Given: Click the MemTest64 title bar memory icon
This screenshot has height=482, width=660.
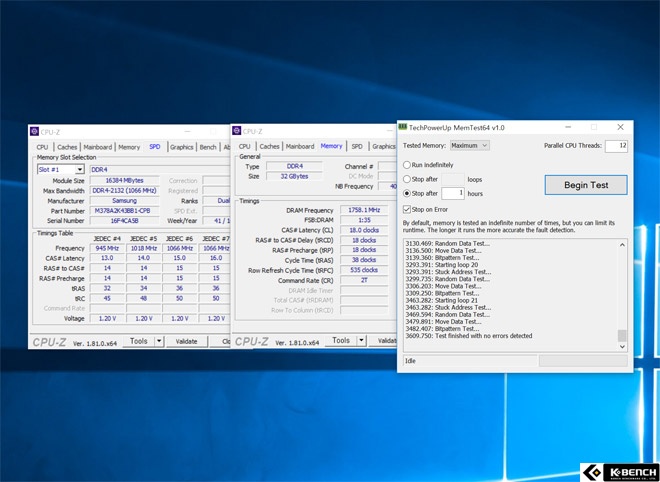Looking at the screenshot, I should [x=403, y=127].
